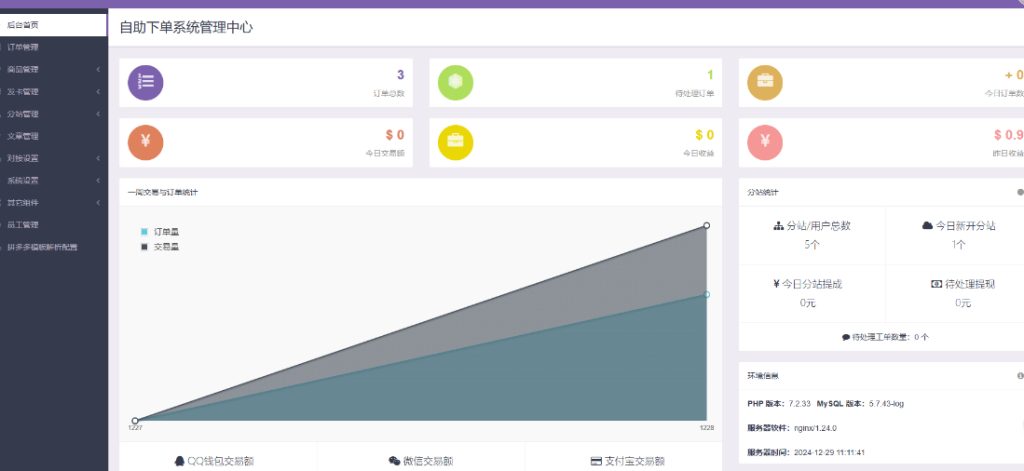Click the yellow briefcase icon for 今日收益
Image resolution: width=1024 pixels, height=471 pixels.
[x=455, y=142]
